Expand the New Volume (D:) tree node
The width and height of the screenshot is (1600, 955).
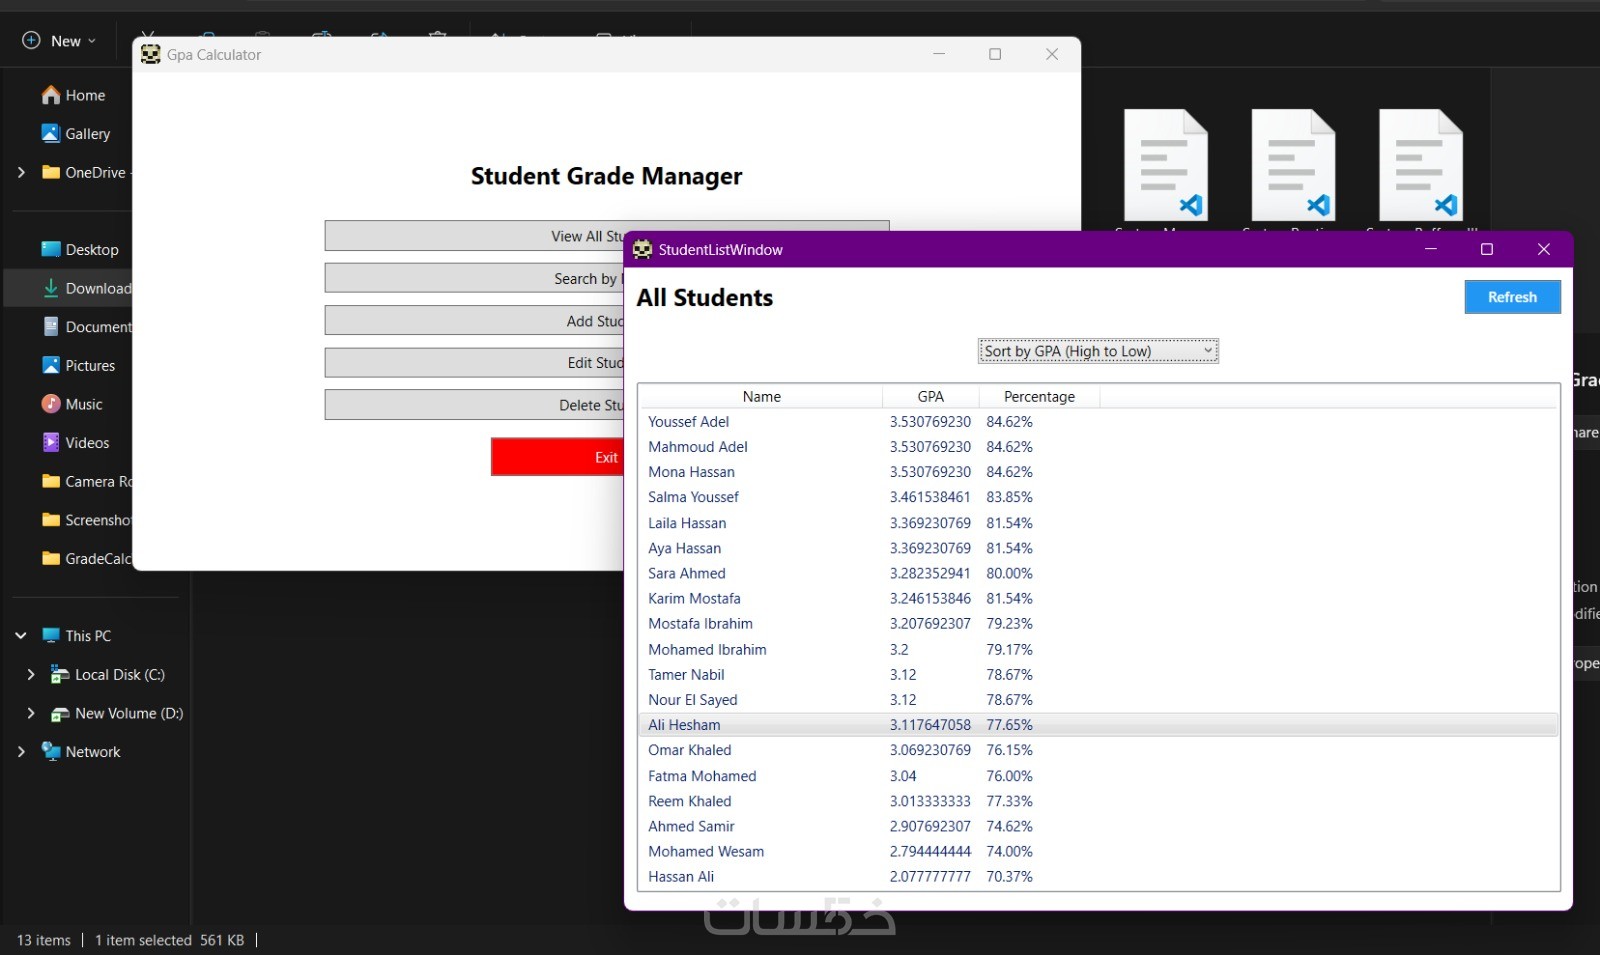pos(31,714)
